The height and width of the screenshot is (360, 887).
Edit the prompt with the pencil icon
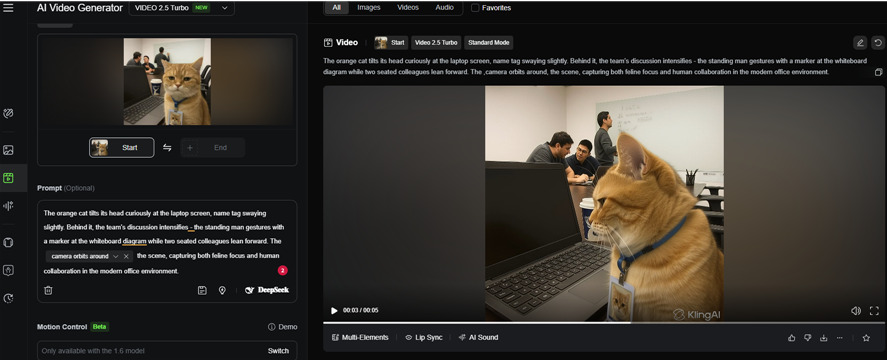pyautogui.click(x=860, y=42)
